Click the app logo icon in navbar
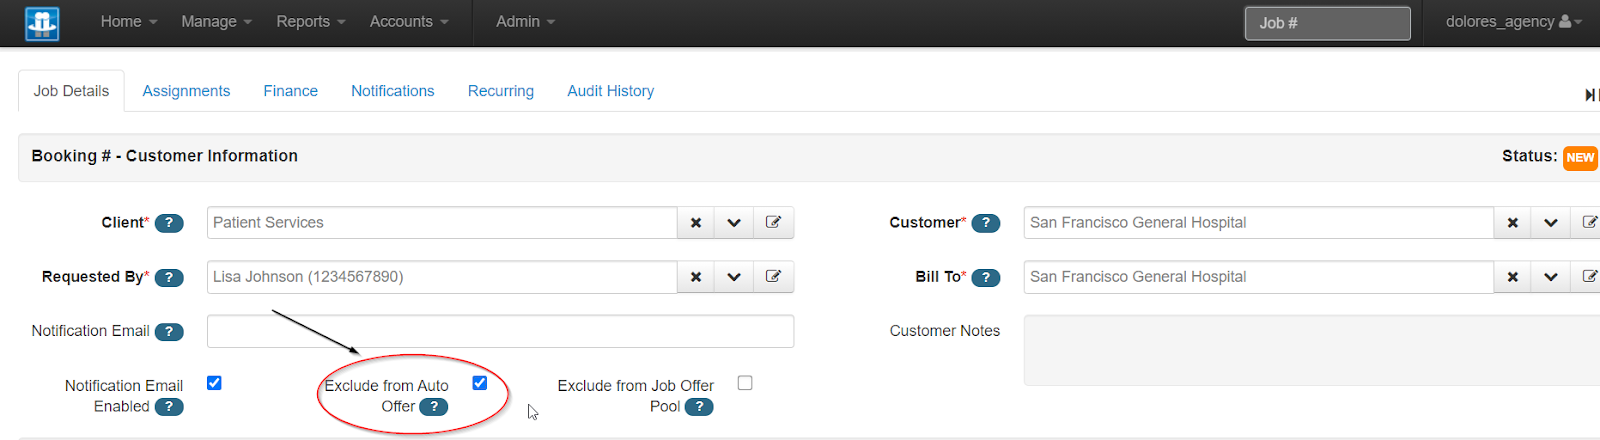The image size is (1600, 440). (x=42, y=23)
